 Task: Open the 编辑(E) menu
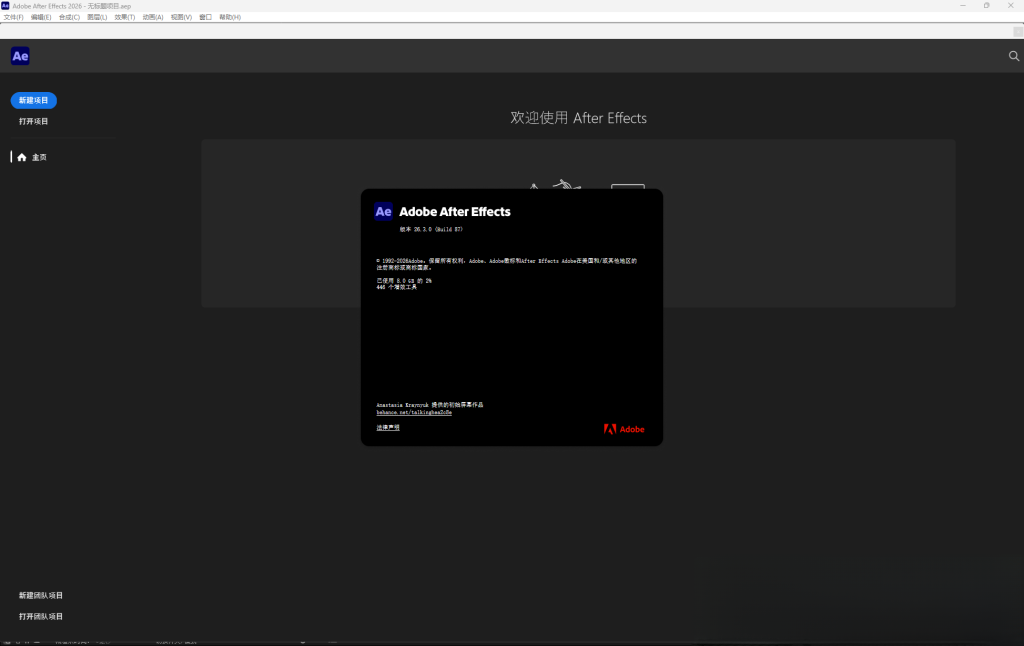tap(41, 17)
